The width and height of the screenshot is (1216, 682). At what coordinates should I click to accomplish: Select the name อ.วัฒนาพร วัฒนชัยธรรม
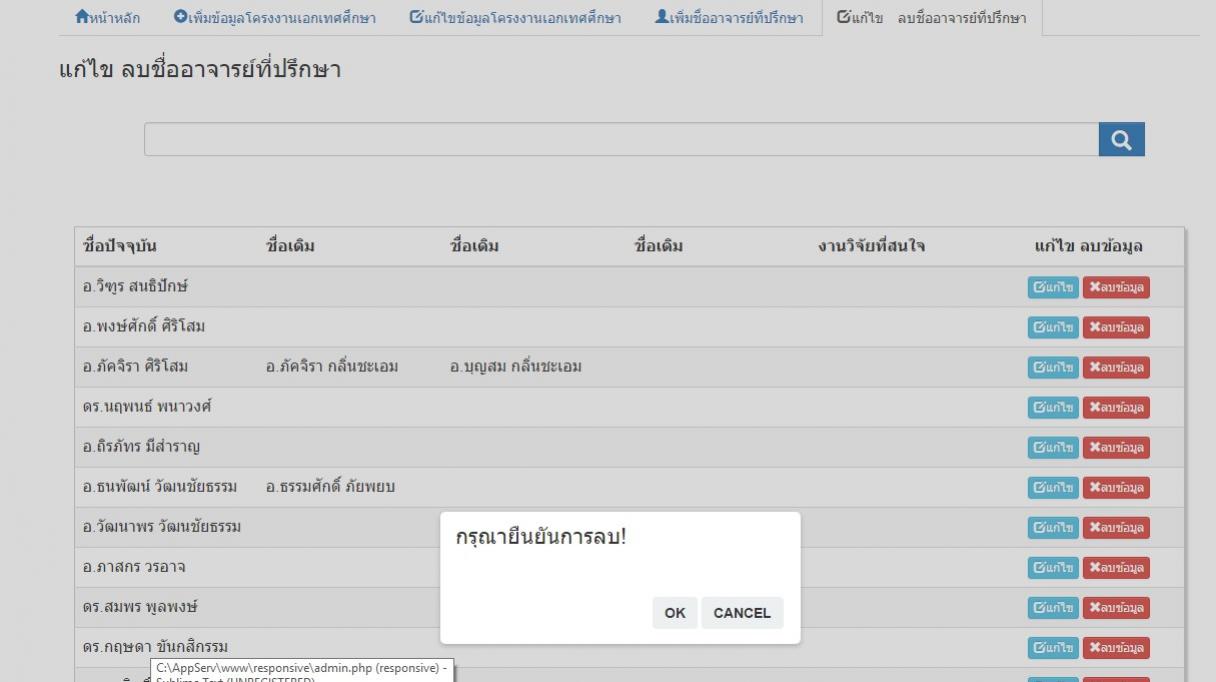162,527
